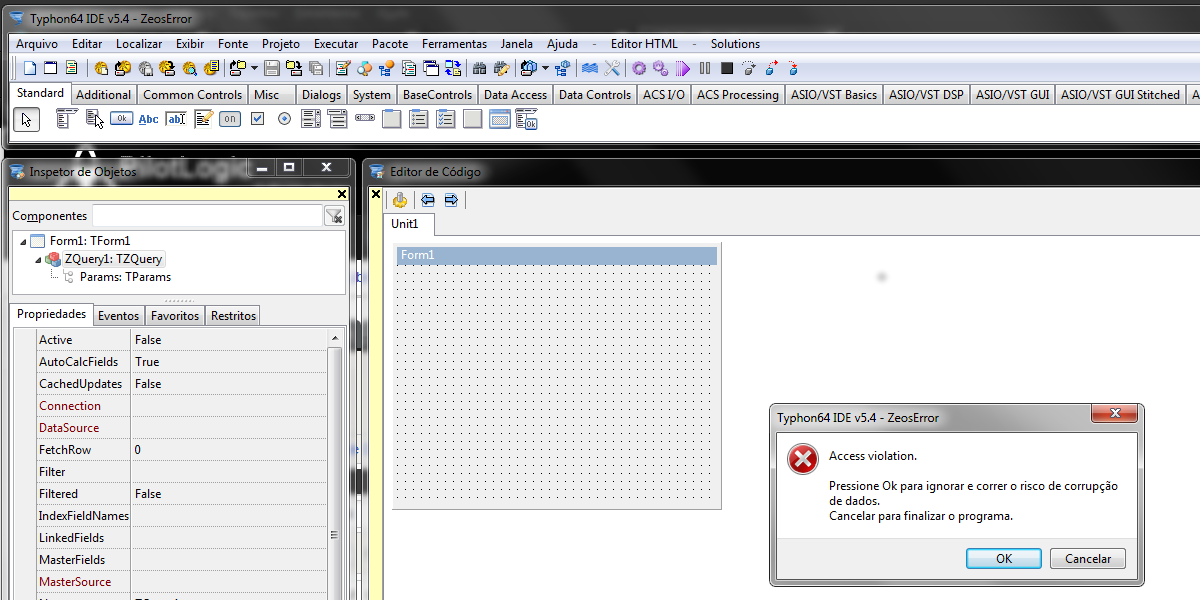The width and height of the screenshot is (1200, 600).
Task: Click the binoculars find icon
Action: 479,68
